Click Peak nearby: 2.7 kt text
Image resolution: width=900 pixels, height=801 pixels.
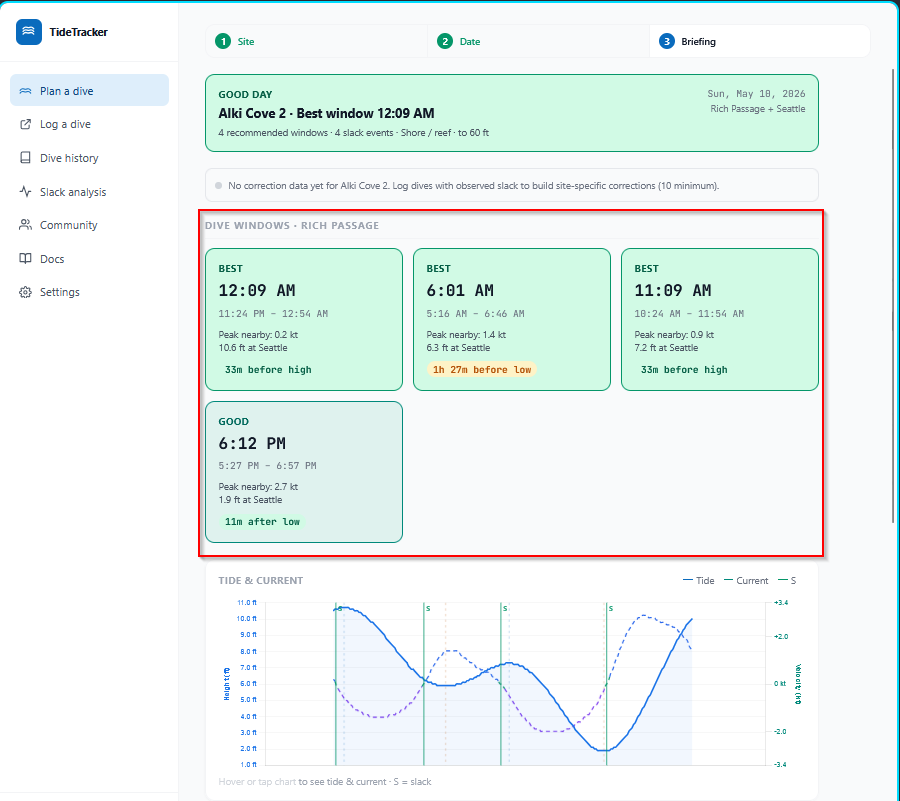258,487
